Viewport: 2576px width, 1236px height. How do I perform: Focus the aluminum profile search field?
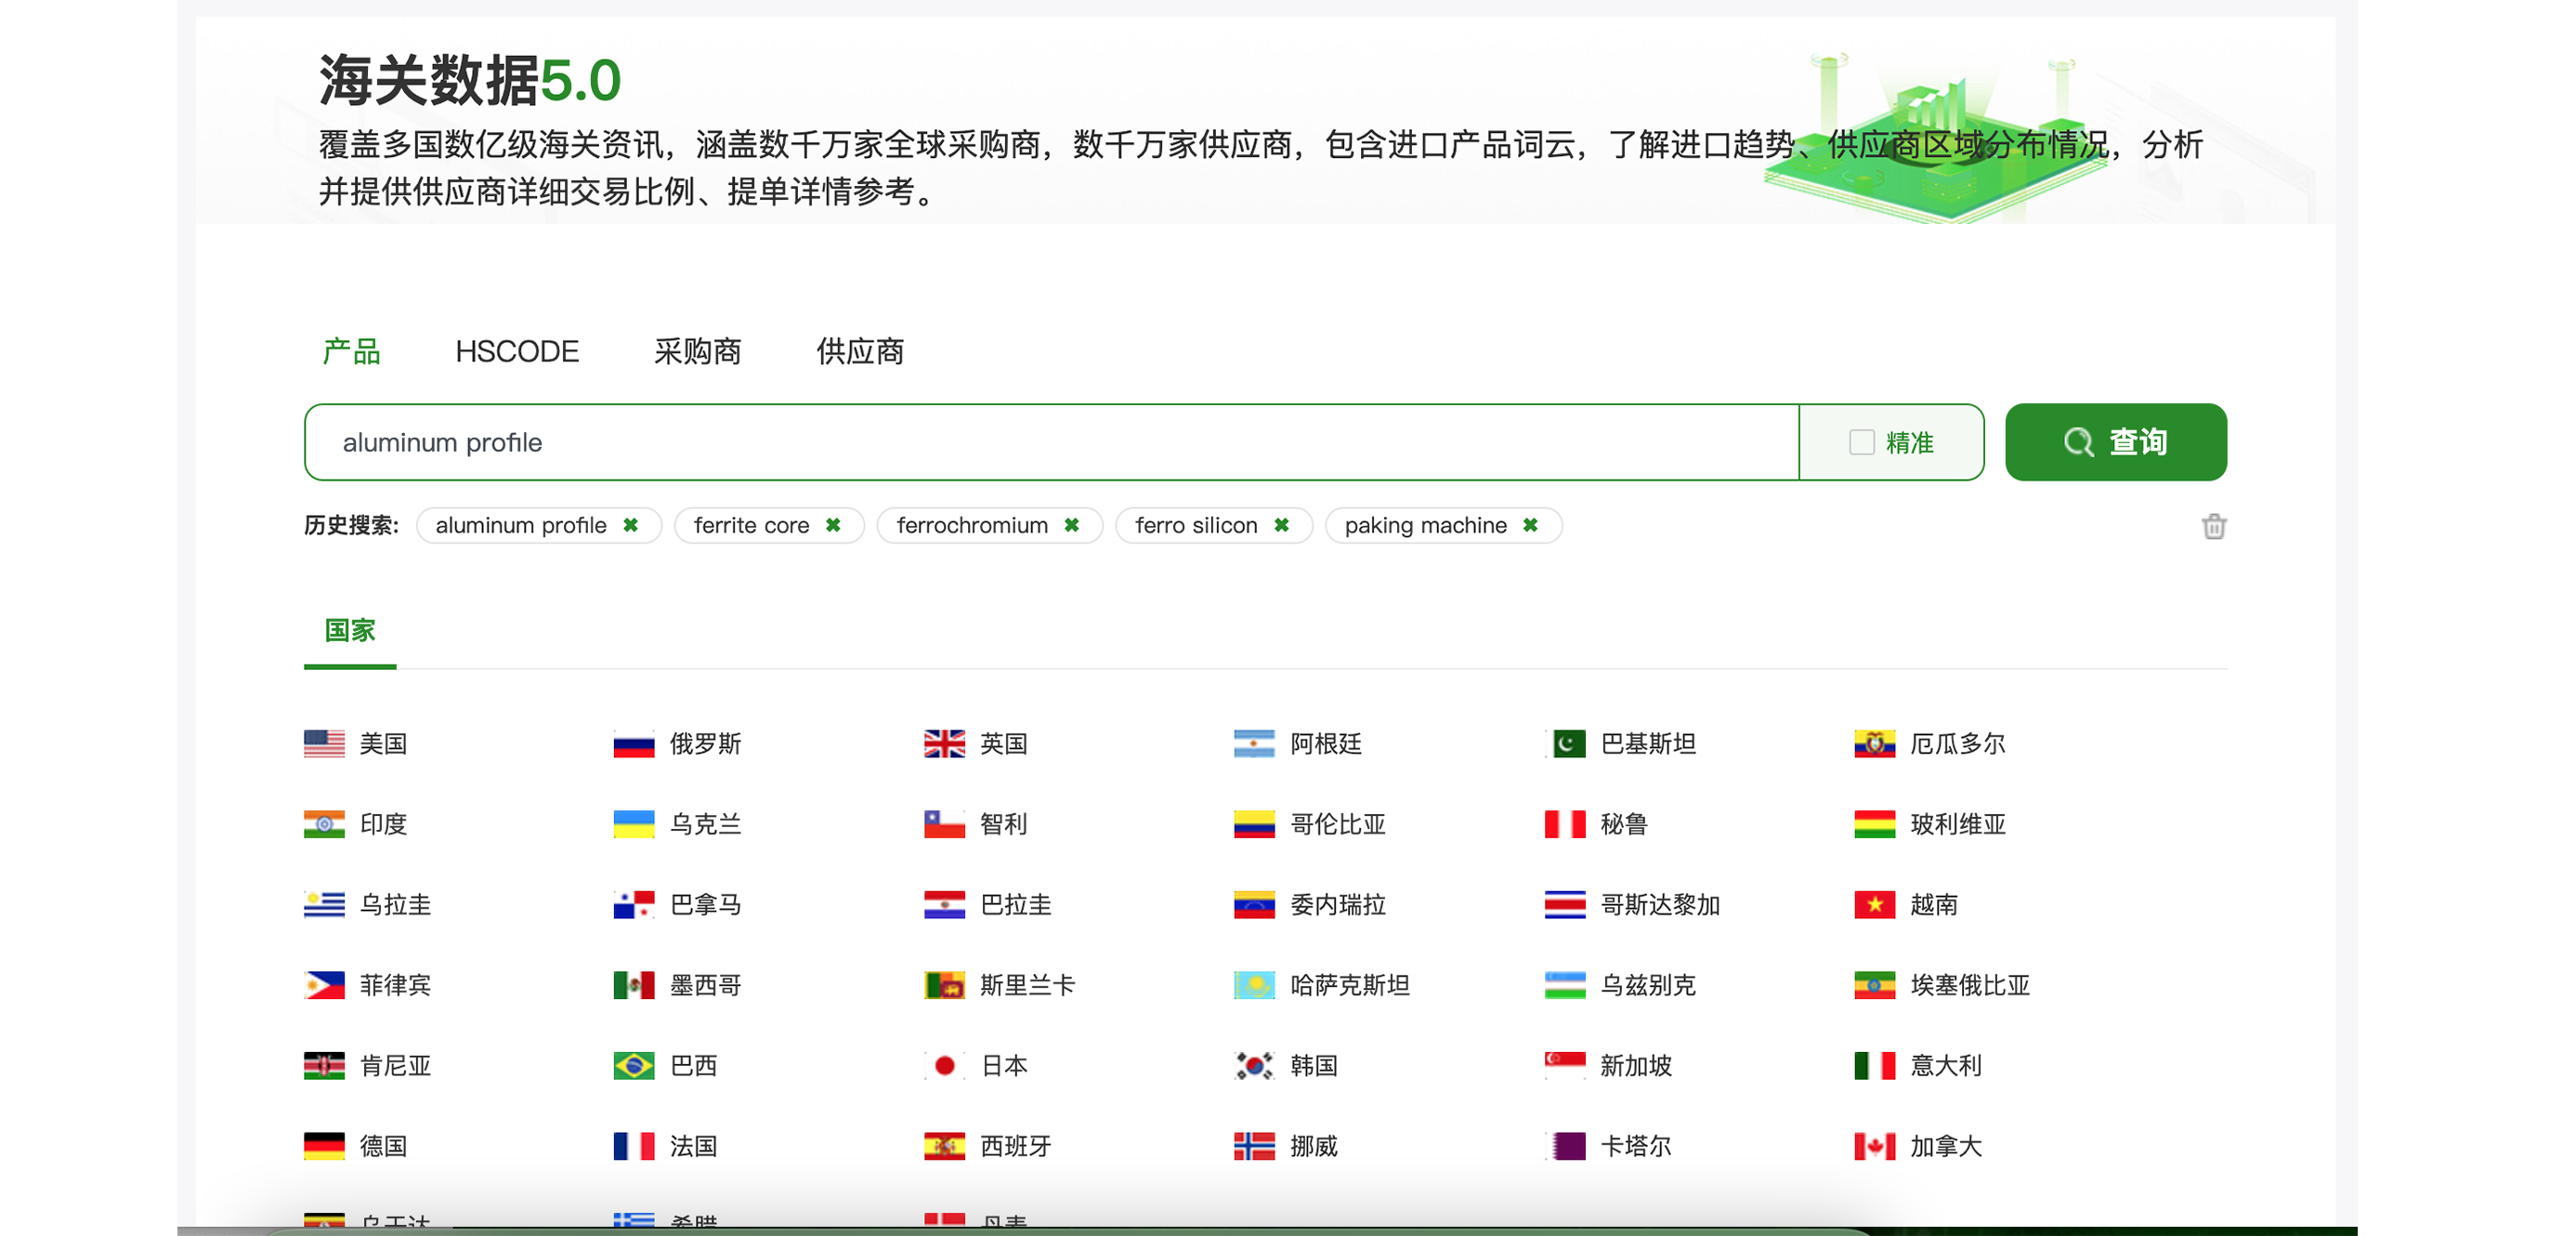point(1051,442)
